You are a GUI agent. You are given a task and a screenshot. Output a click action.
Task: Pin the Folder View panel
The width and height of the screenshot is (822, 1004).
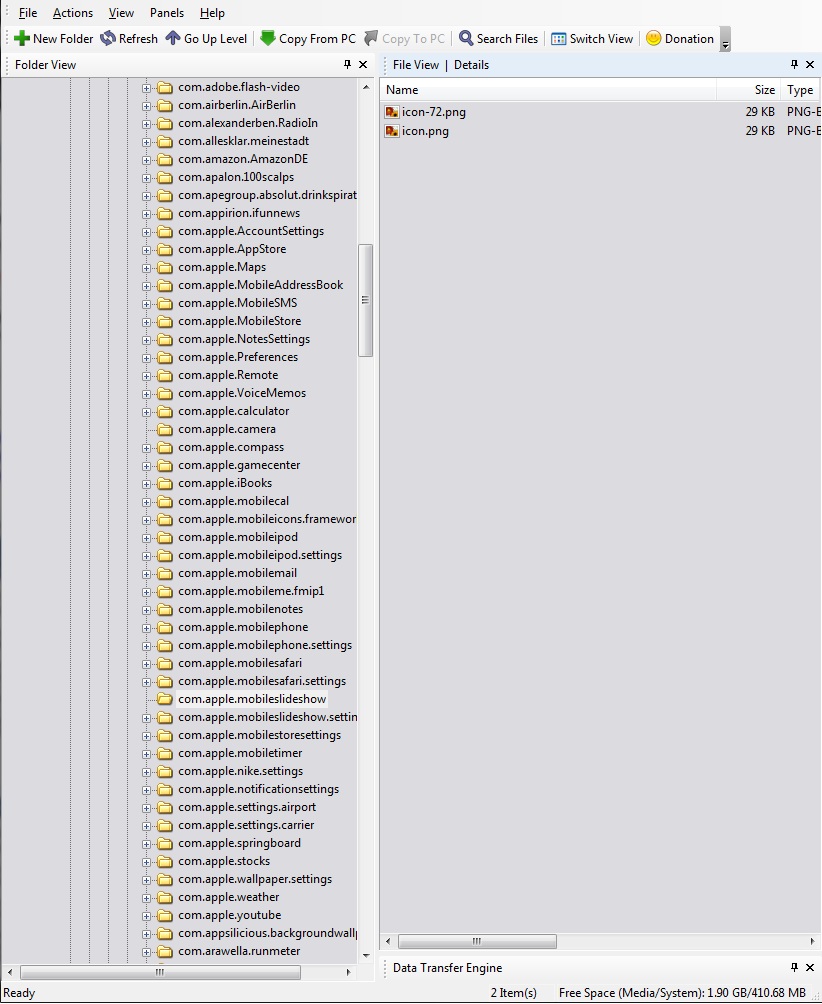coord(347,64)
